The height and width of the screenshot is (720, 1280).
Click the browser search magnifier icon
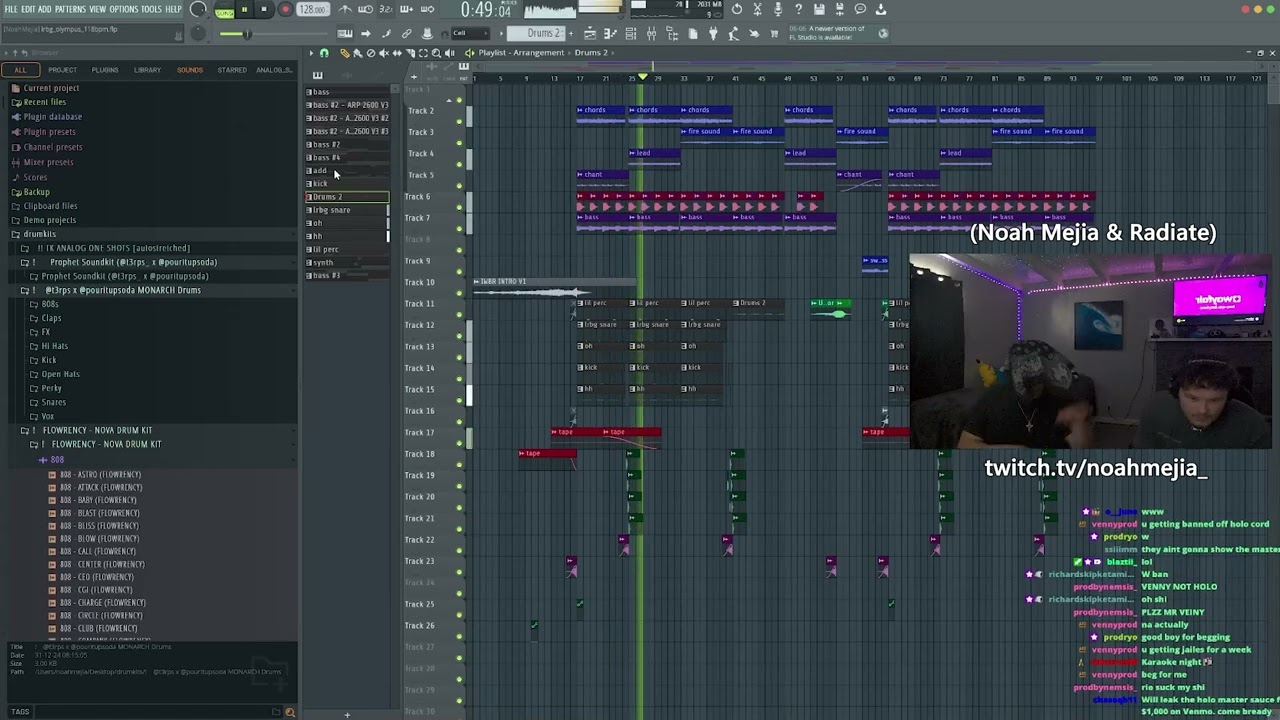(x=290, y=712)
